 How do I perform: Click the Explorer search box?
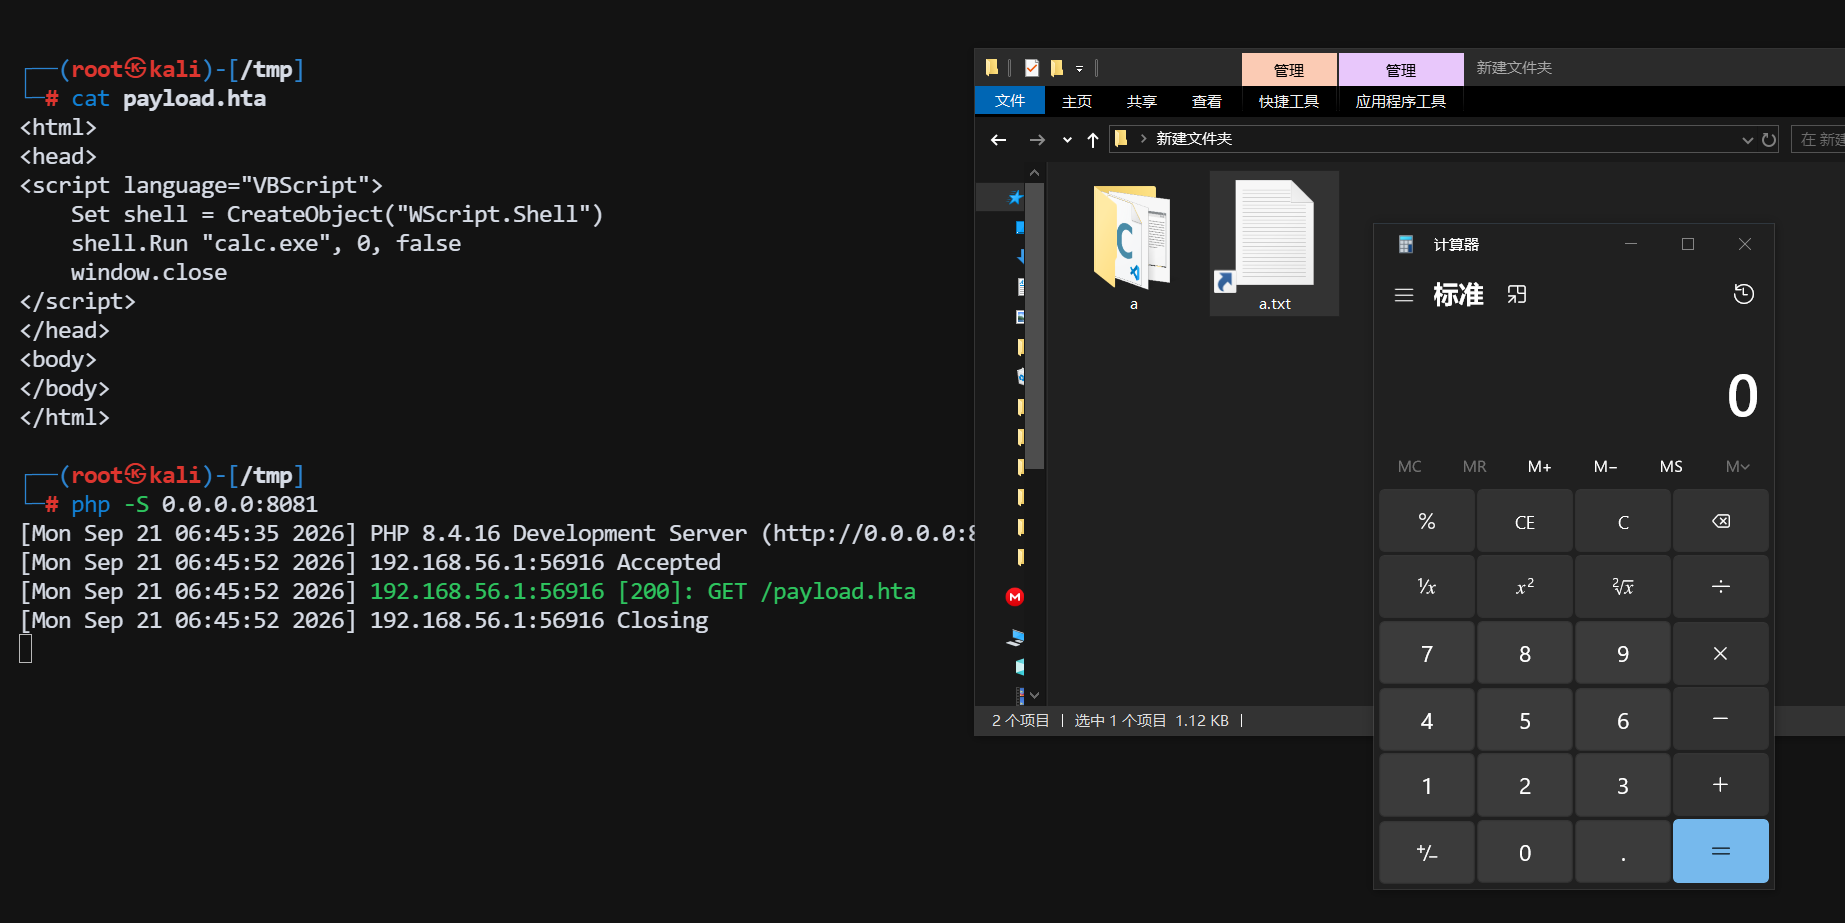click(x=1818, y=139)
